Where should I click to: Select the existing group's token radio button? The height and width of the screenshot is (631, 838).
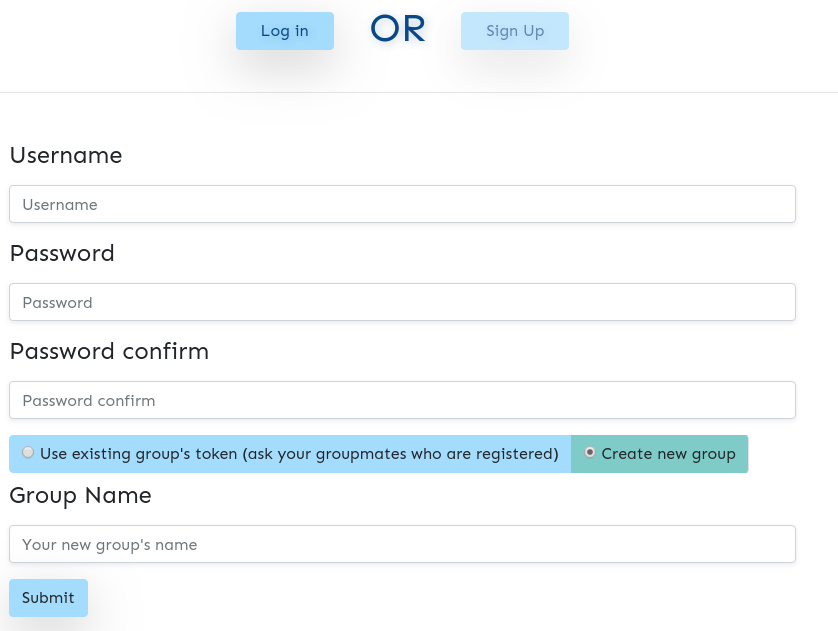[x=28, y=453]
